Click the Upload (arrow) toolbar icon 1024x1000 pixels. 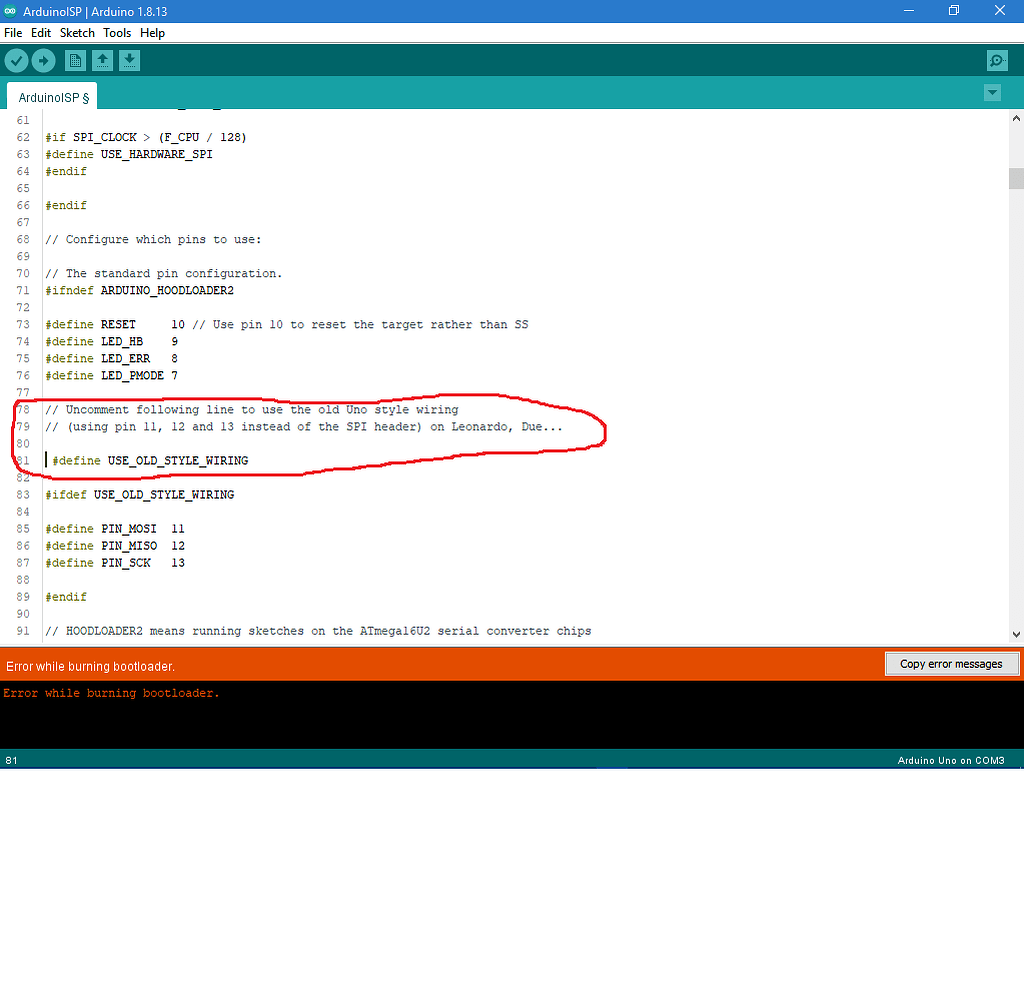coord(43,60)
